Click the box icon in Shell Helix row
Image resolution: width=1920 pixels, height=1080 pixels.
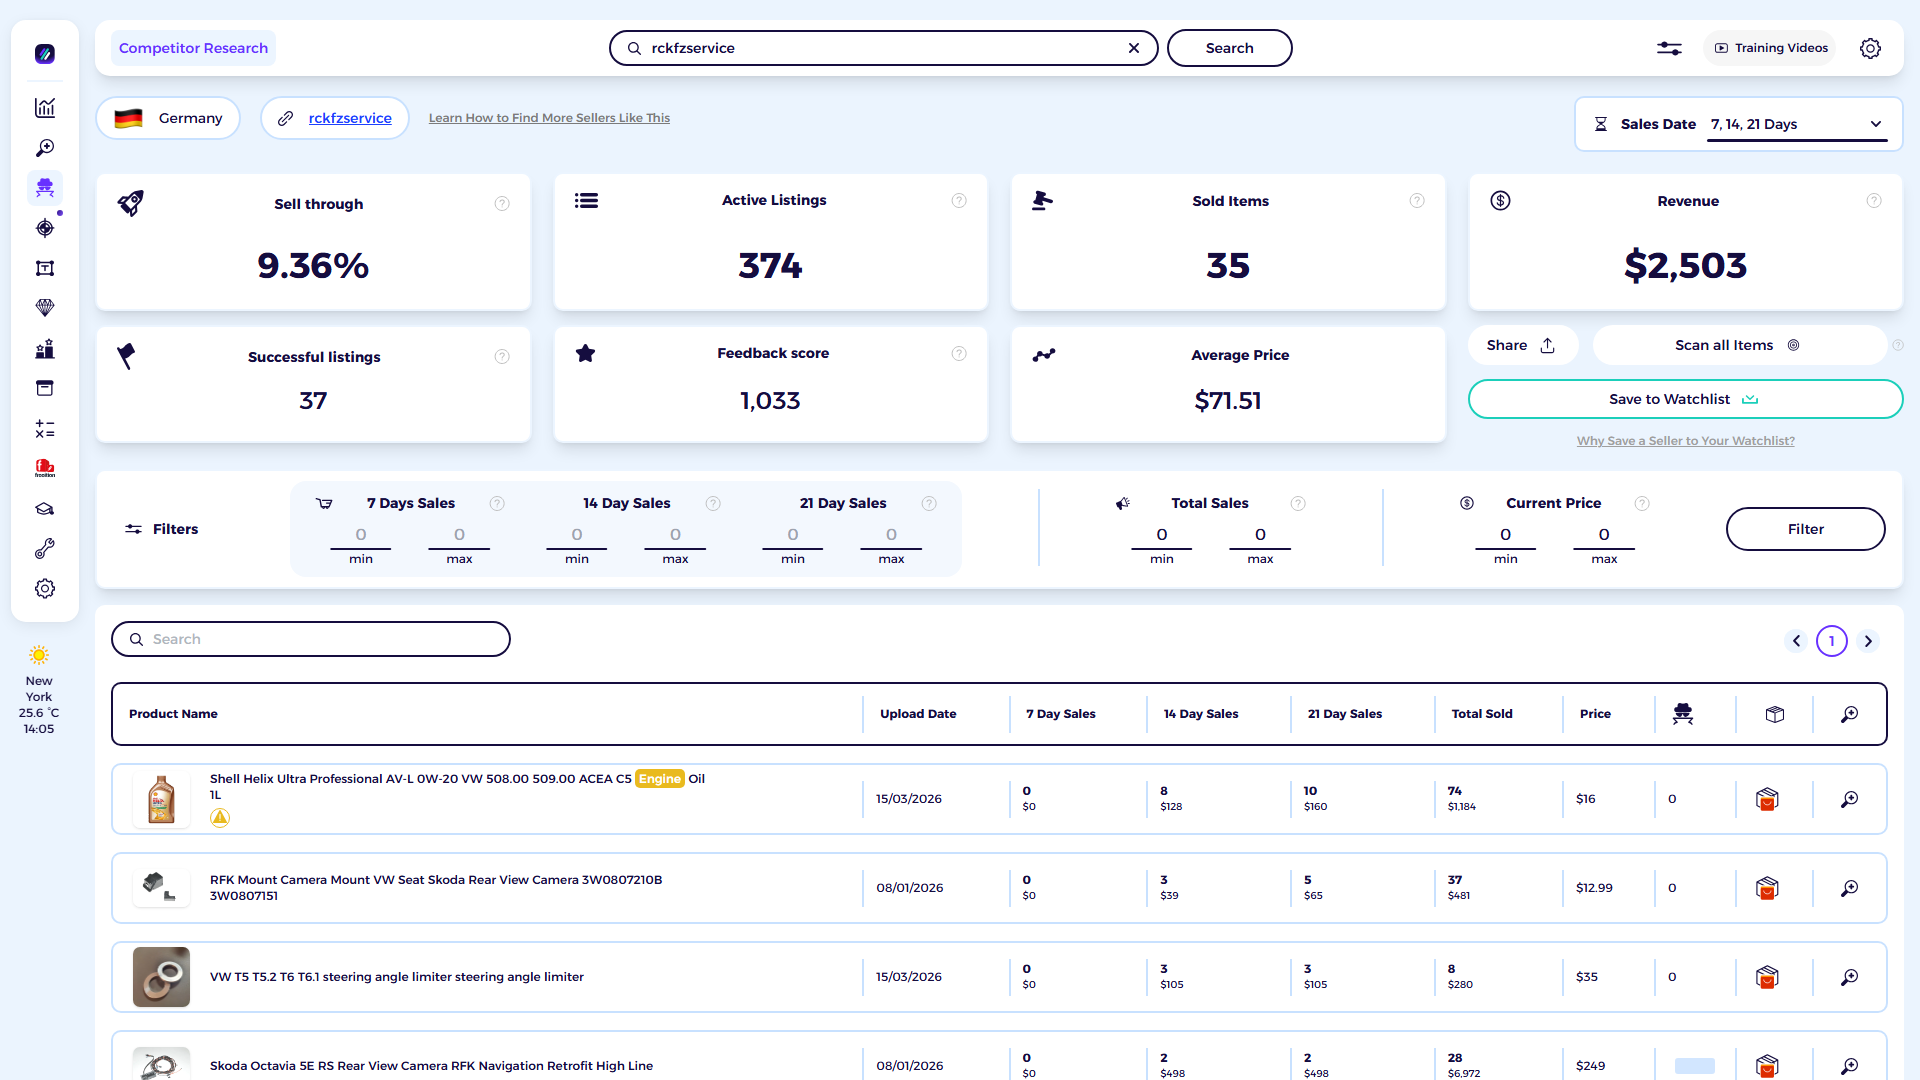click(1767, 799)
